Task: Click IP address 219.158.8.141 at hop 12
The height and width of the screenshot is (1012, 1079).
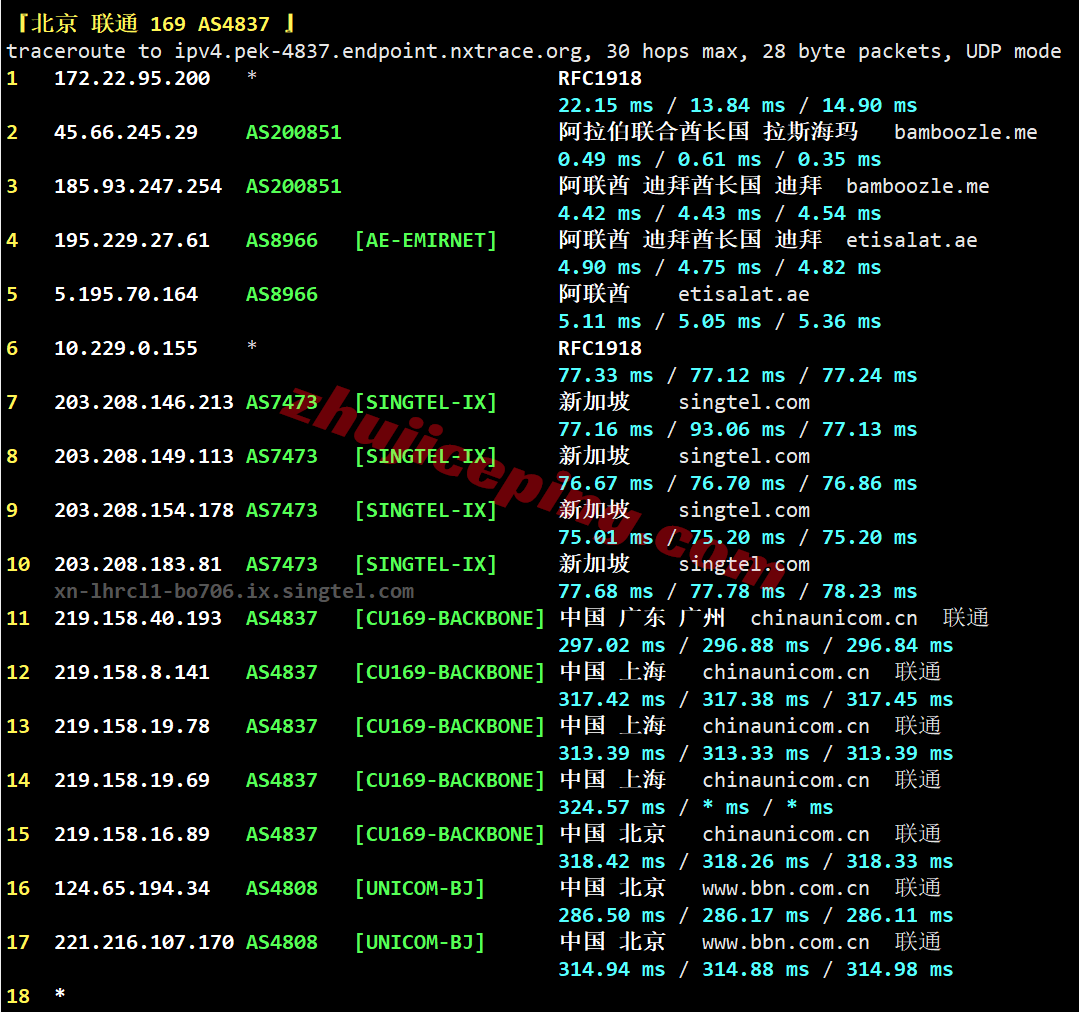Action: click(132, 672)
